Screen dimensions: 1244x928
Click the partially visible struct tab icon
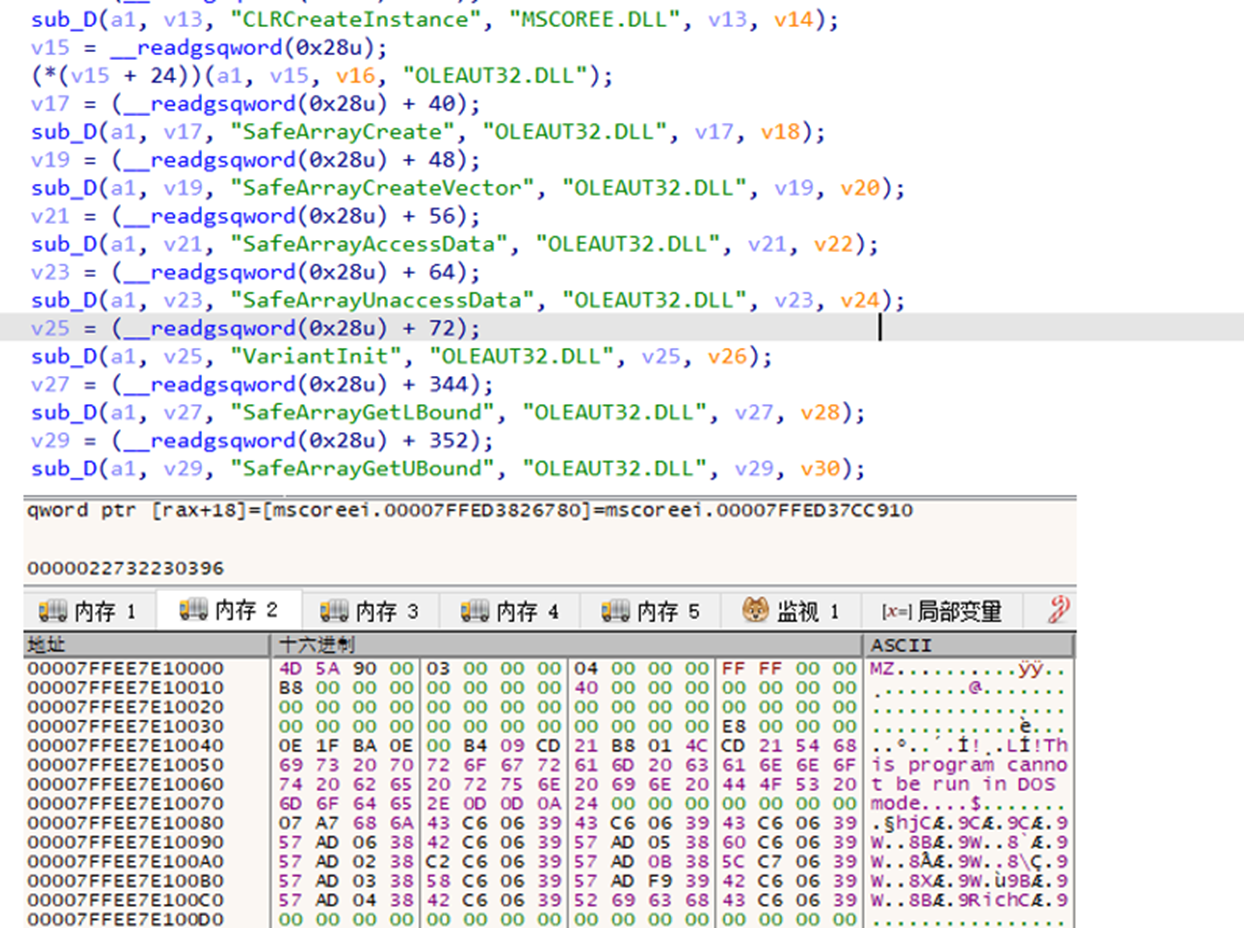(x=1060, y=610)
